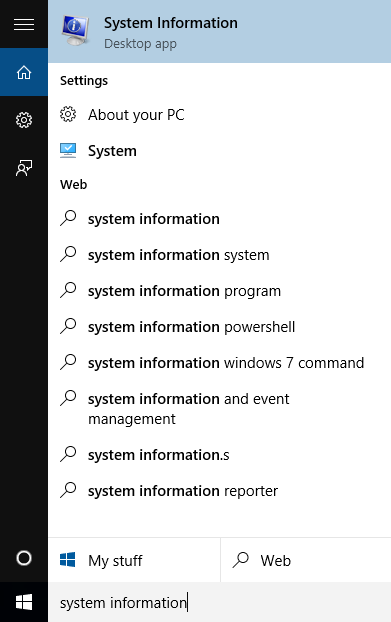The height and width of the screenshot is (622, 391).
Task: Open the hamburger menu in Cortana sidebar
Action: 24,25
